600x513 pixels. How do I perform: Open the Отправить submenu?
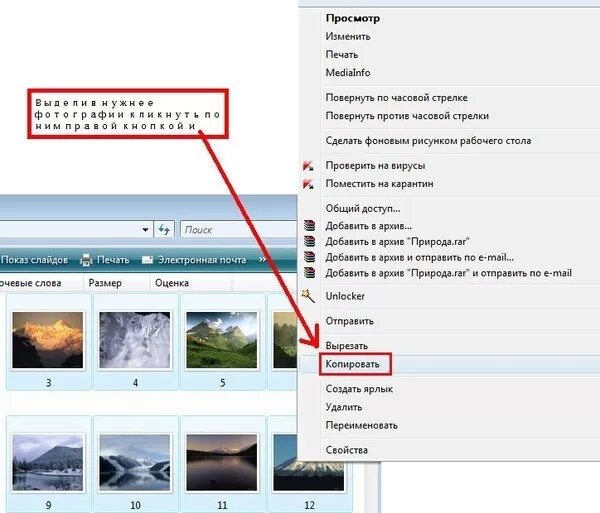point(349,321)
